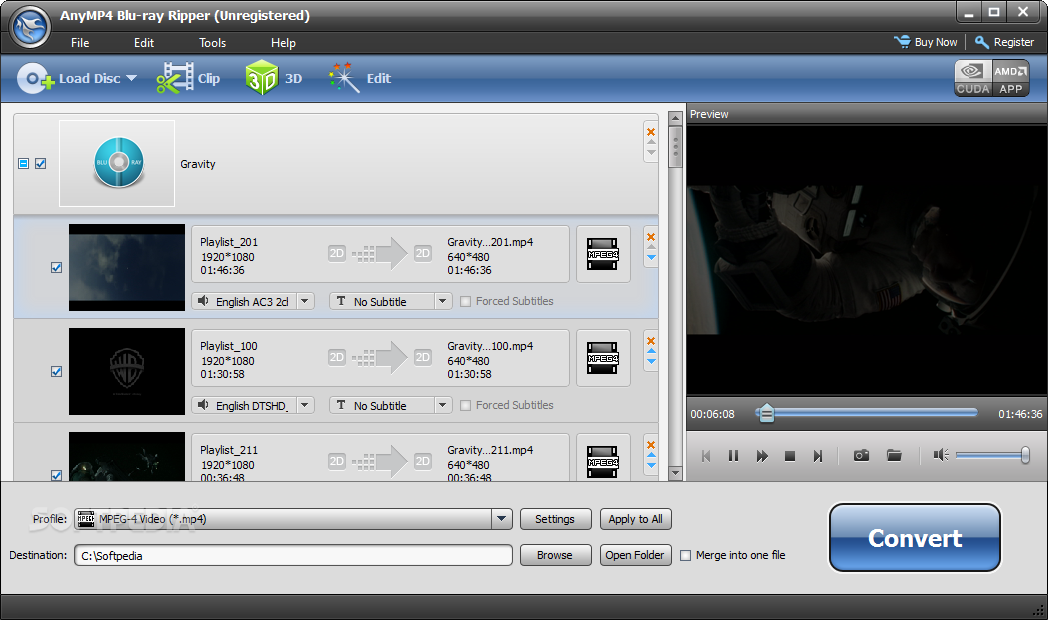Open the Load Disc dropdown arrow
The width and height of the screenshot is (1048, 620).
[x=132, y=79]
